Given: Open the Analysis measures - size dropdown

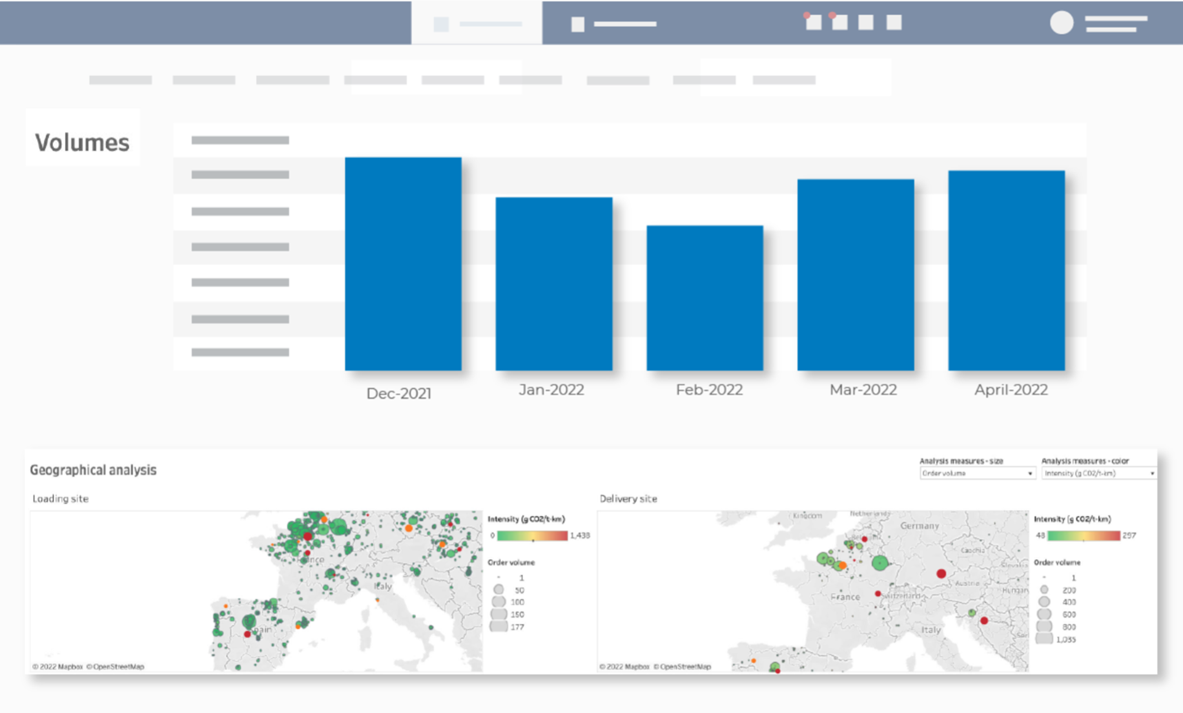Looking at the screenshot, I should tap(977, 473).
